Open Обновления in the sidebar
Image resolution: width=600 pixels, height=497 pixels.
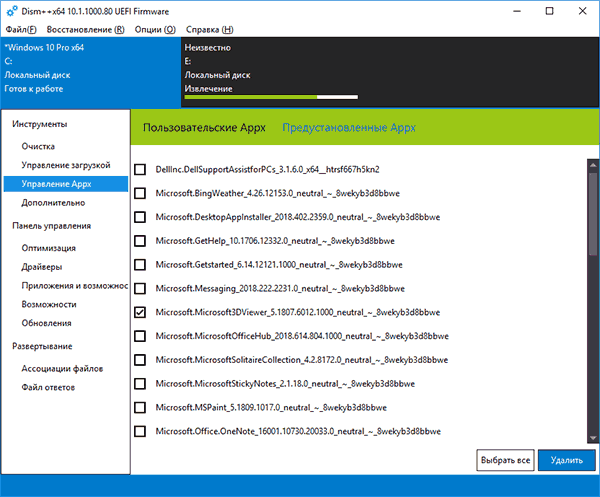click(46, 323)
